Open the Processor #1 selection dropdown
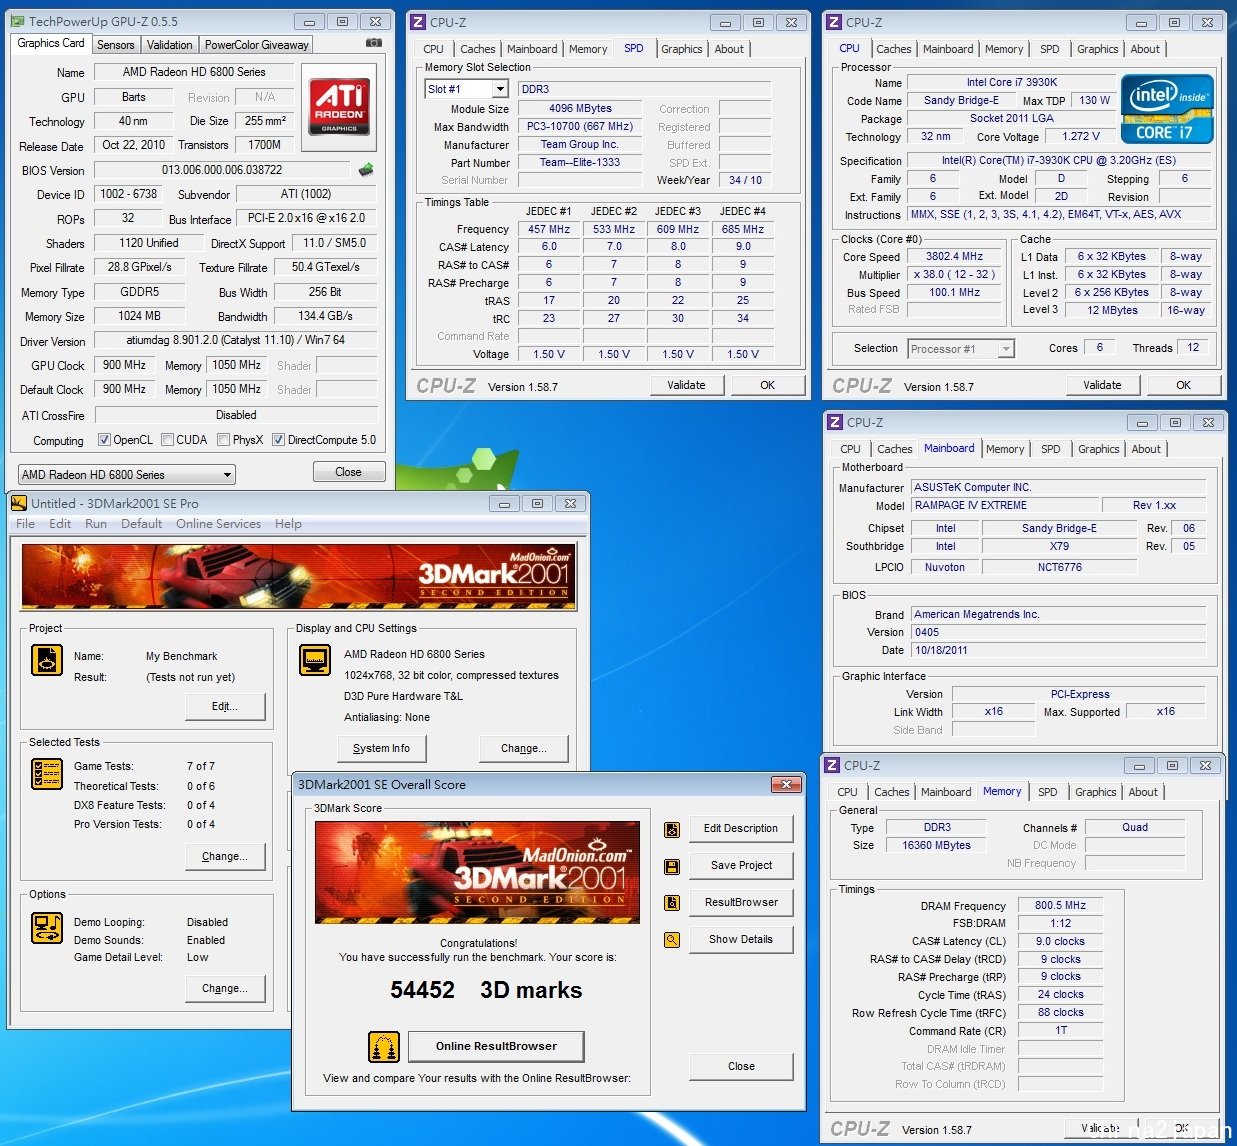The width and height of the screenshot is (1237, 1146). pos(961,349)
